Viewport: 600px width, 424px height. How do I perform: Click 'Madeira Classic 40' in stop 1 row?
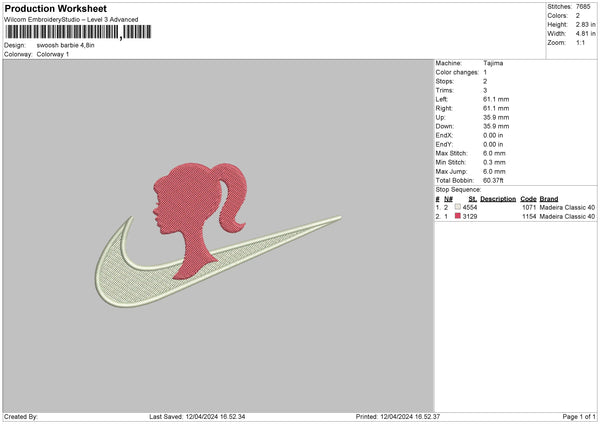pyautogui.click(x=567, y=207)
